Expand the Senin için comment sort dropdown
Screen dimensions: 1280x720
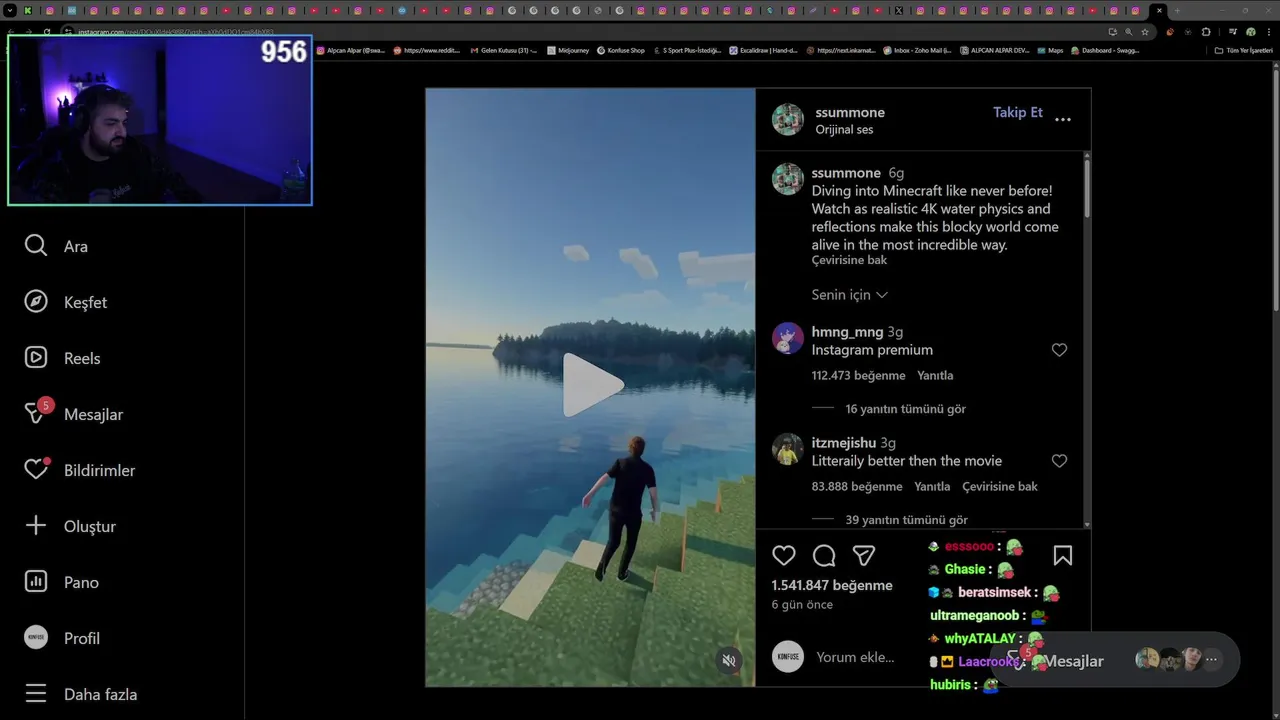click(x=850, y=295)
